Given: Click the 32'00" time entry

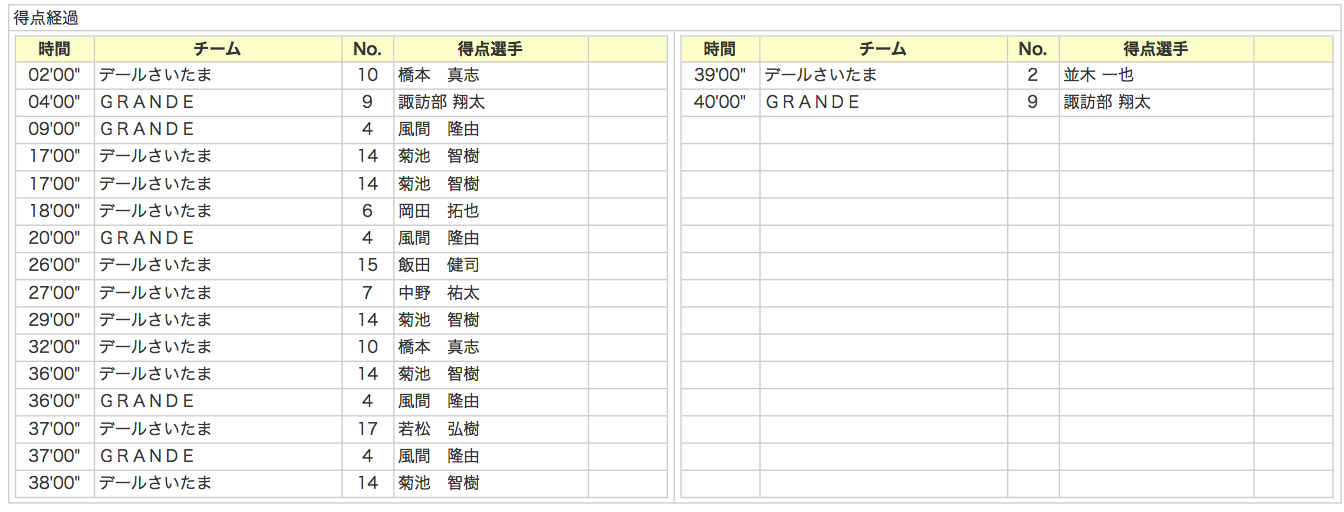Looking at the screenshot, I should (x=54, y=347).
